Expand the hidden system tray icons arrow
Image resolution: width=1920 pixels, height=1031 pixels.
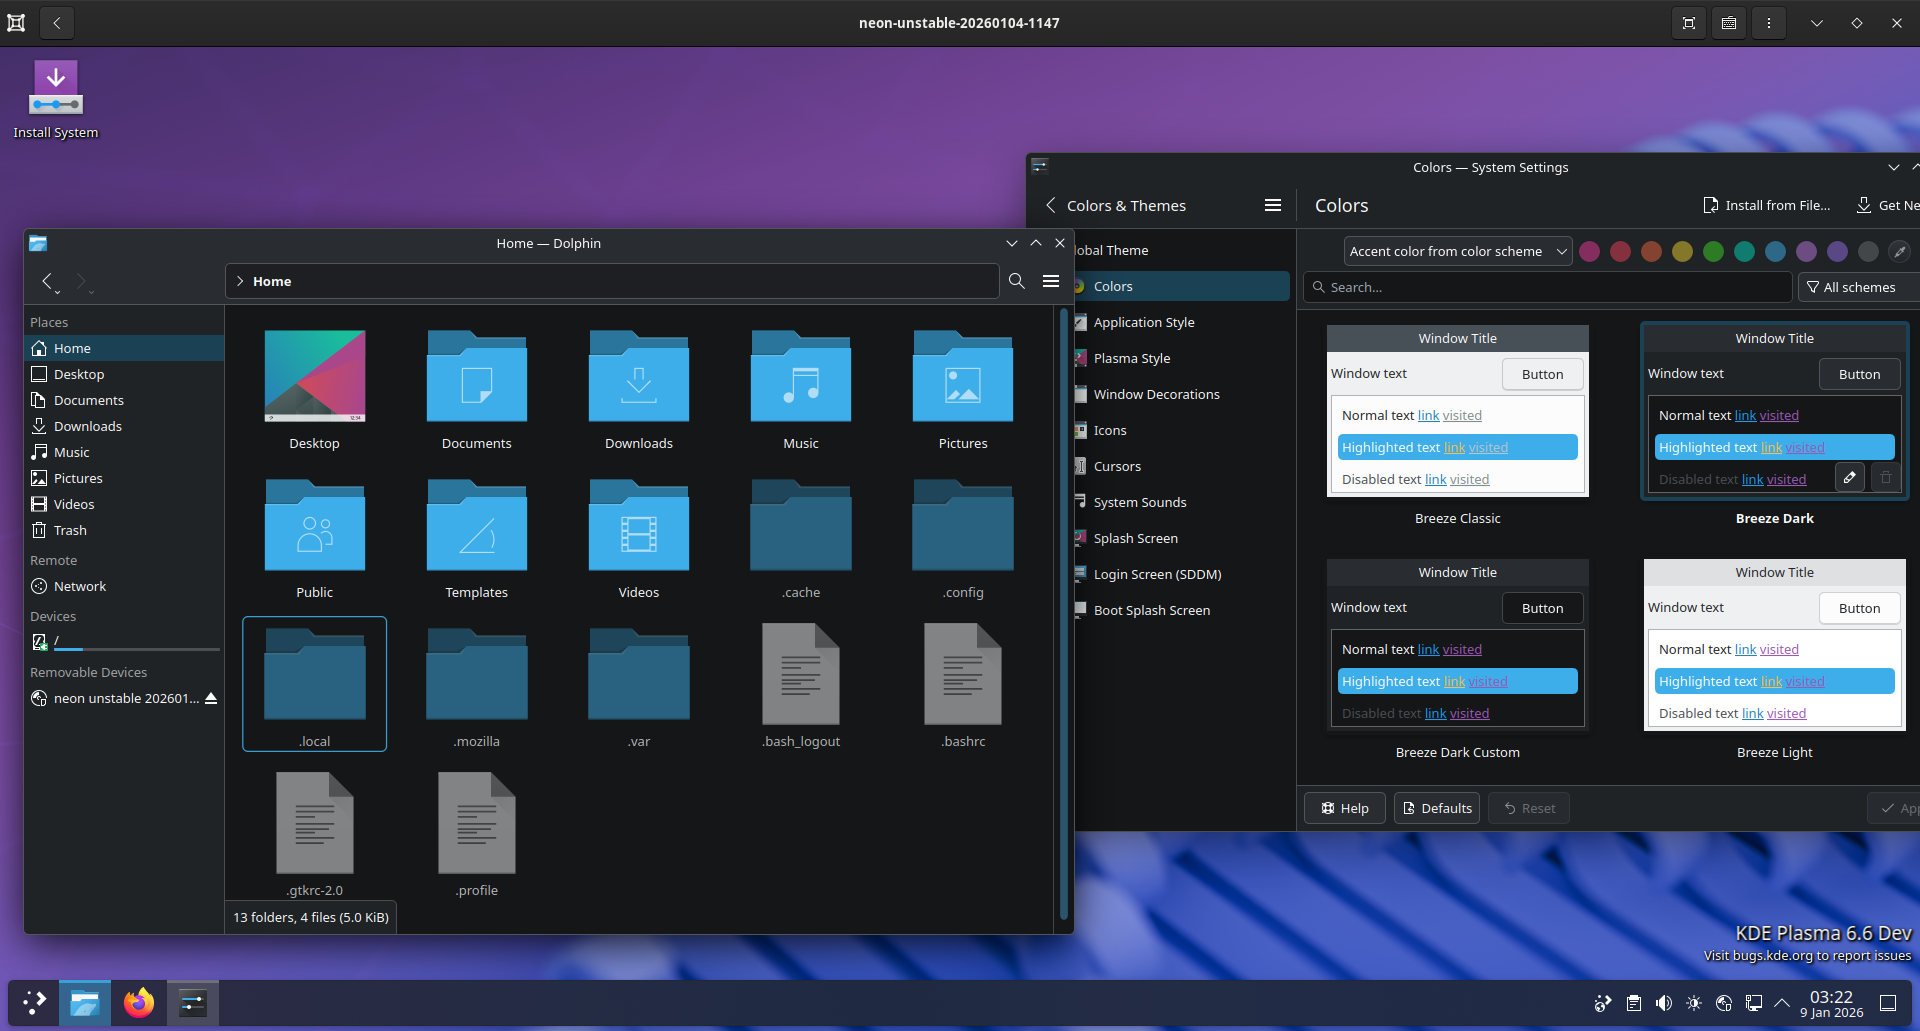[1782, 1003]
